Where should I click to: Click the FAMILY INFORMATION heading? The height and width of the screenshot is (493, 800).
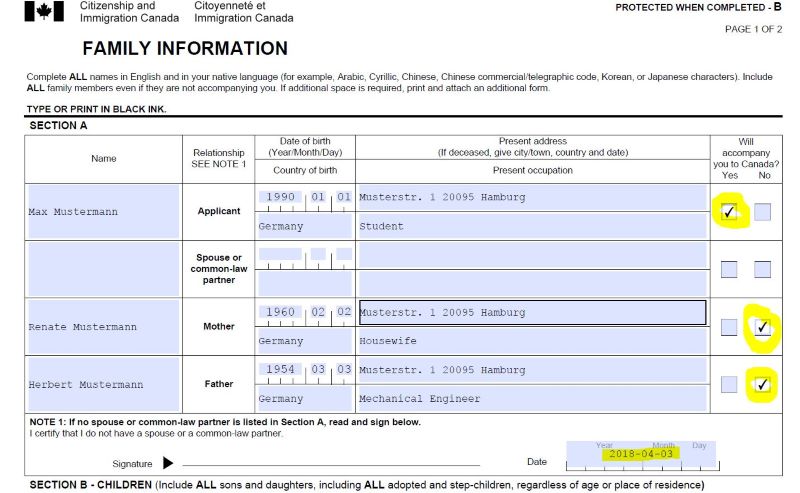(185, 48)
